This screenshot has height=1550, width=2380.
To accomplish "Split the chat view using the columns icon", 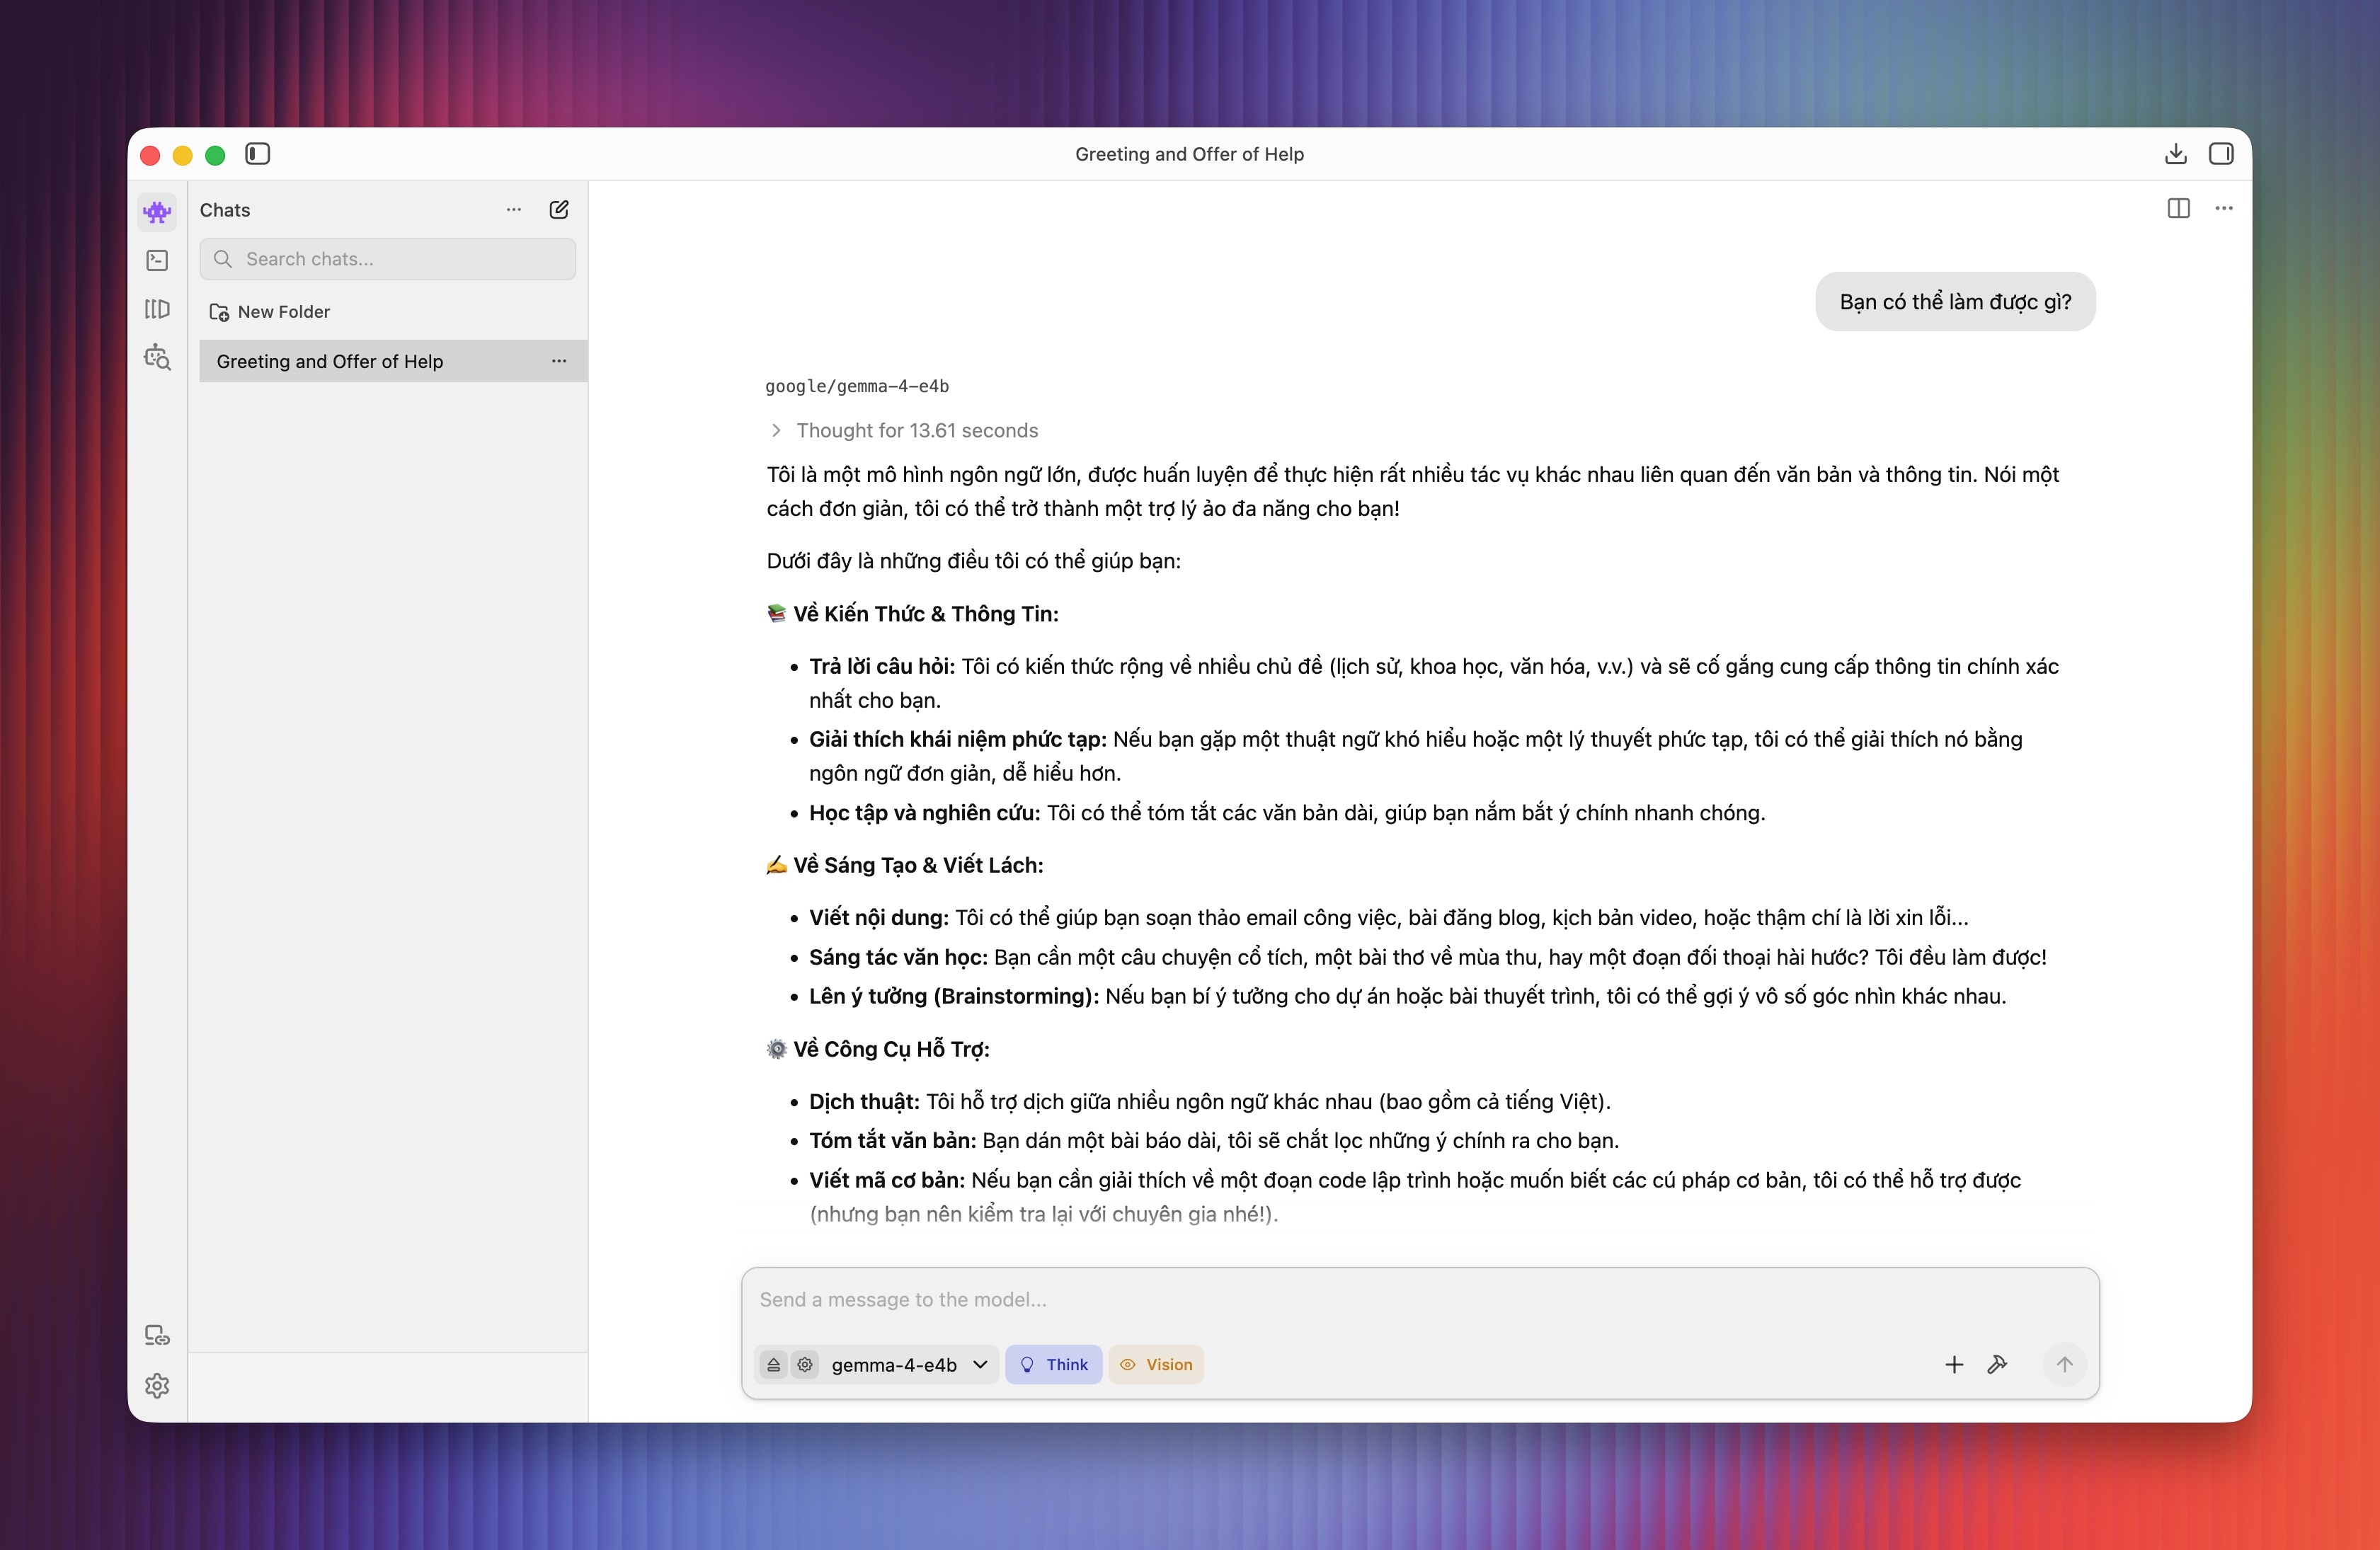I will pos(2178,208).
